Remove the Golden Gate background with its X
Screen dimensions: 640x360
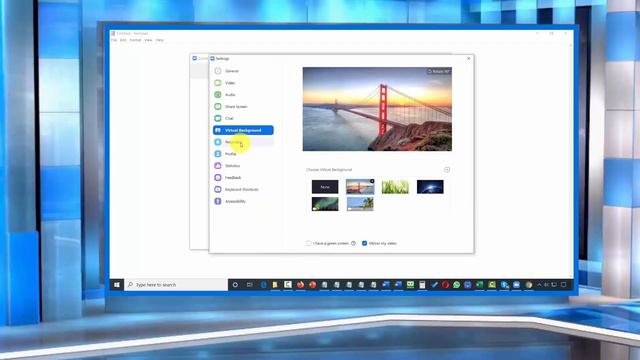372,181
